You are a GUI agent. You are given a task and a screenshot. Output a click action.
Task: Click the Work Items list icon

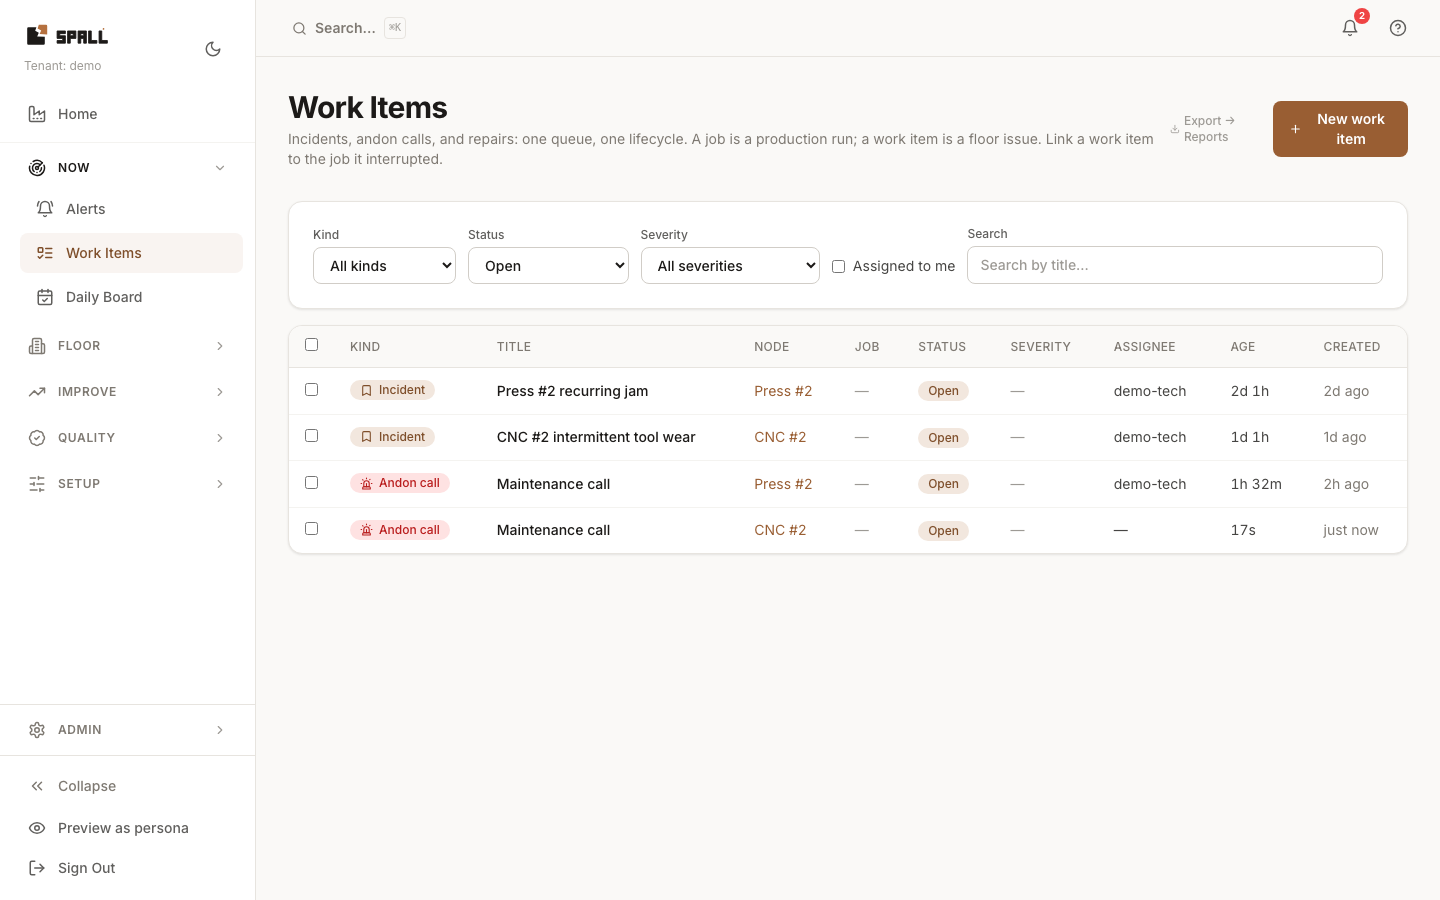45,253
